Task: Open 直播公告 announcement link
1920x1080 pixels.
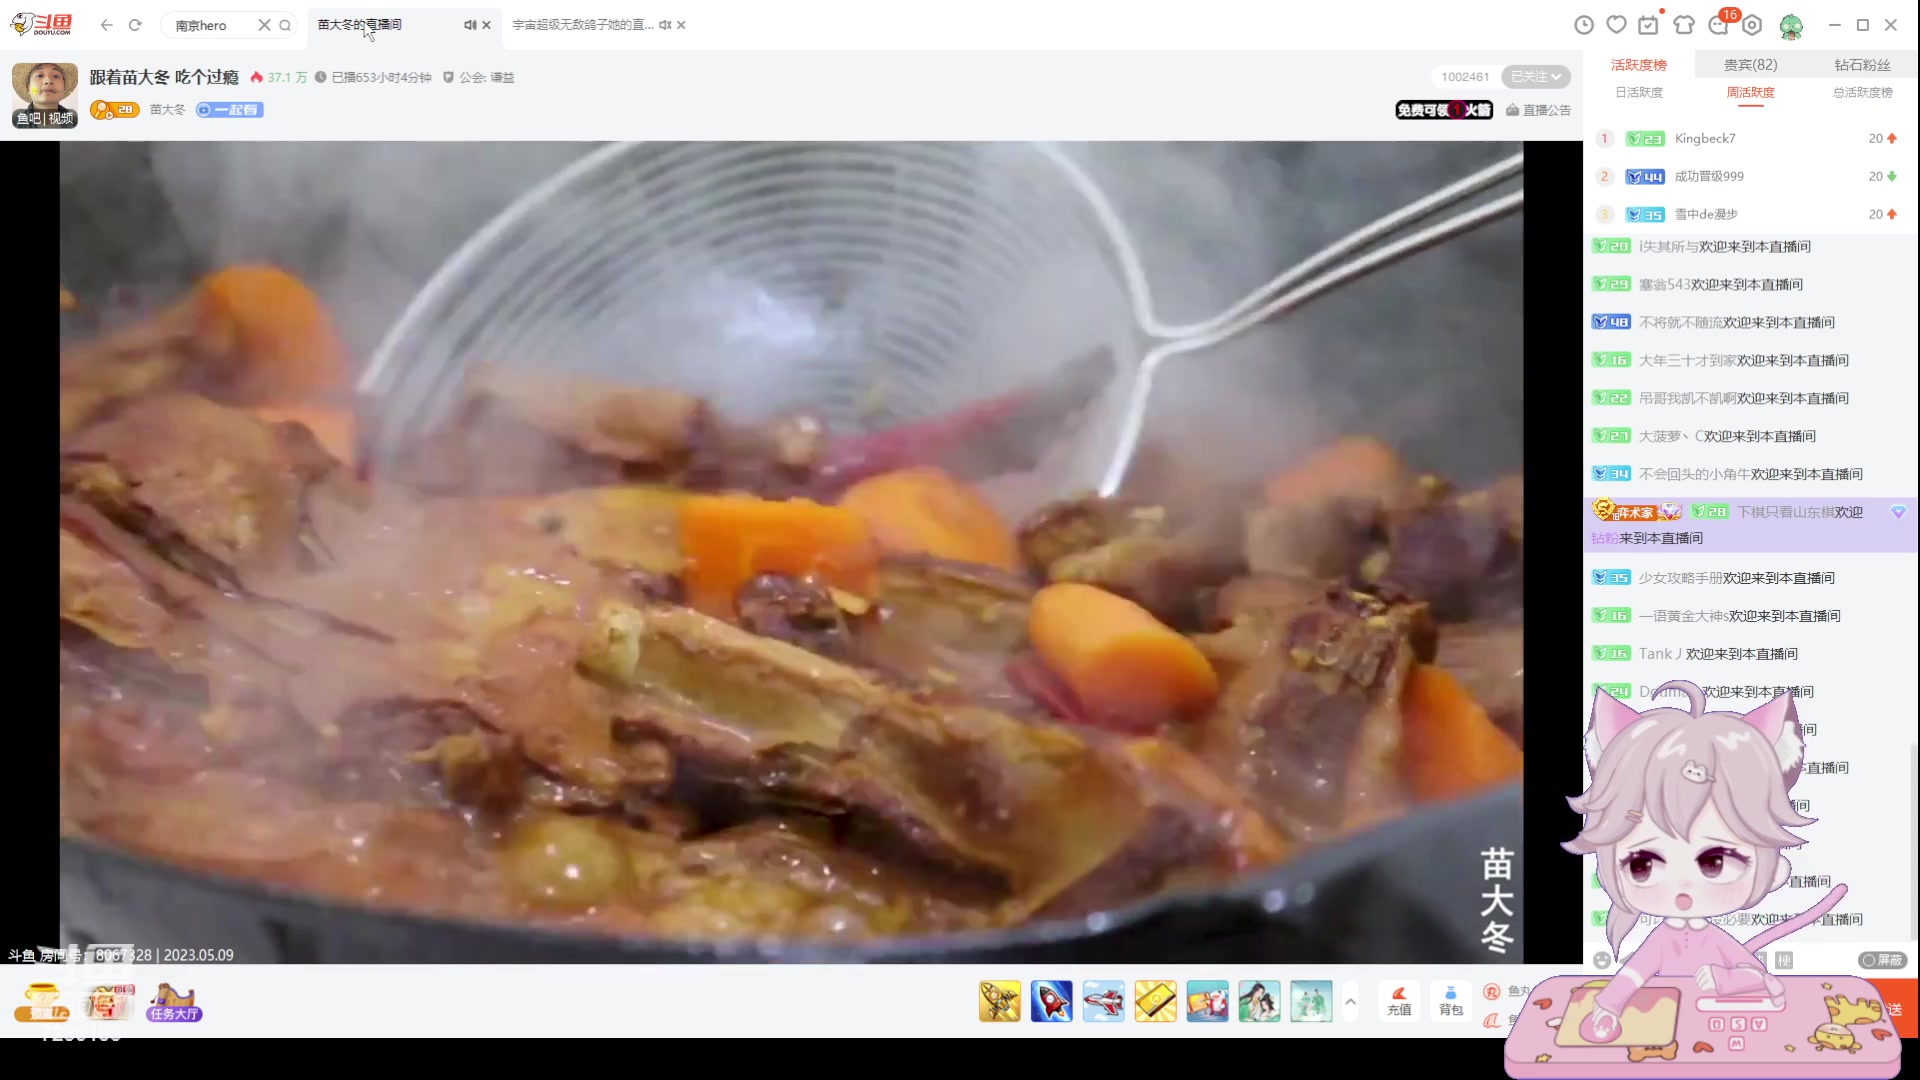Action: point(1538,110)
